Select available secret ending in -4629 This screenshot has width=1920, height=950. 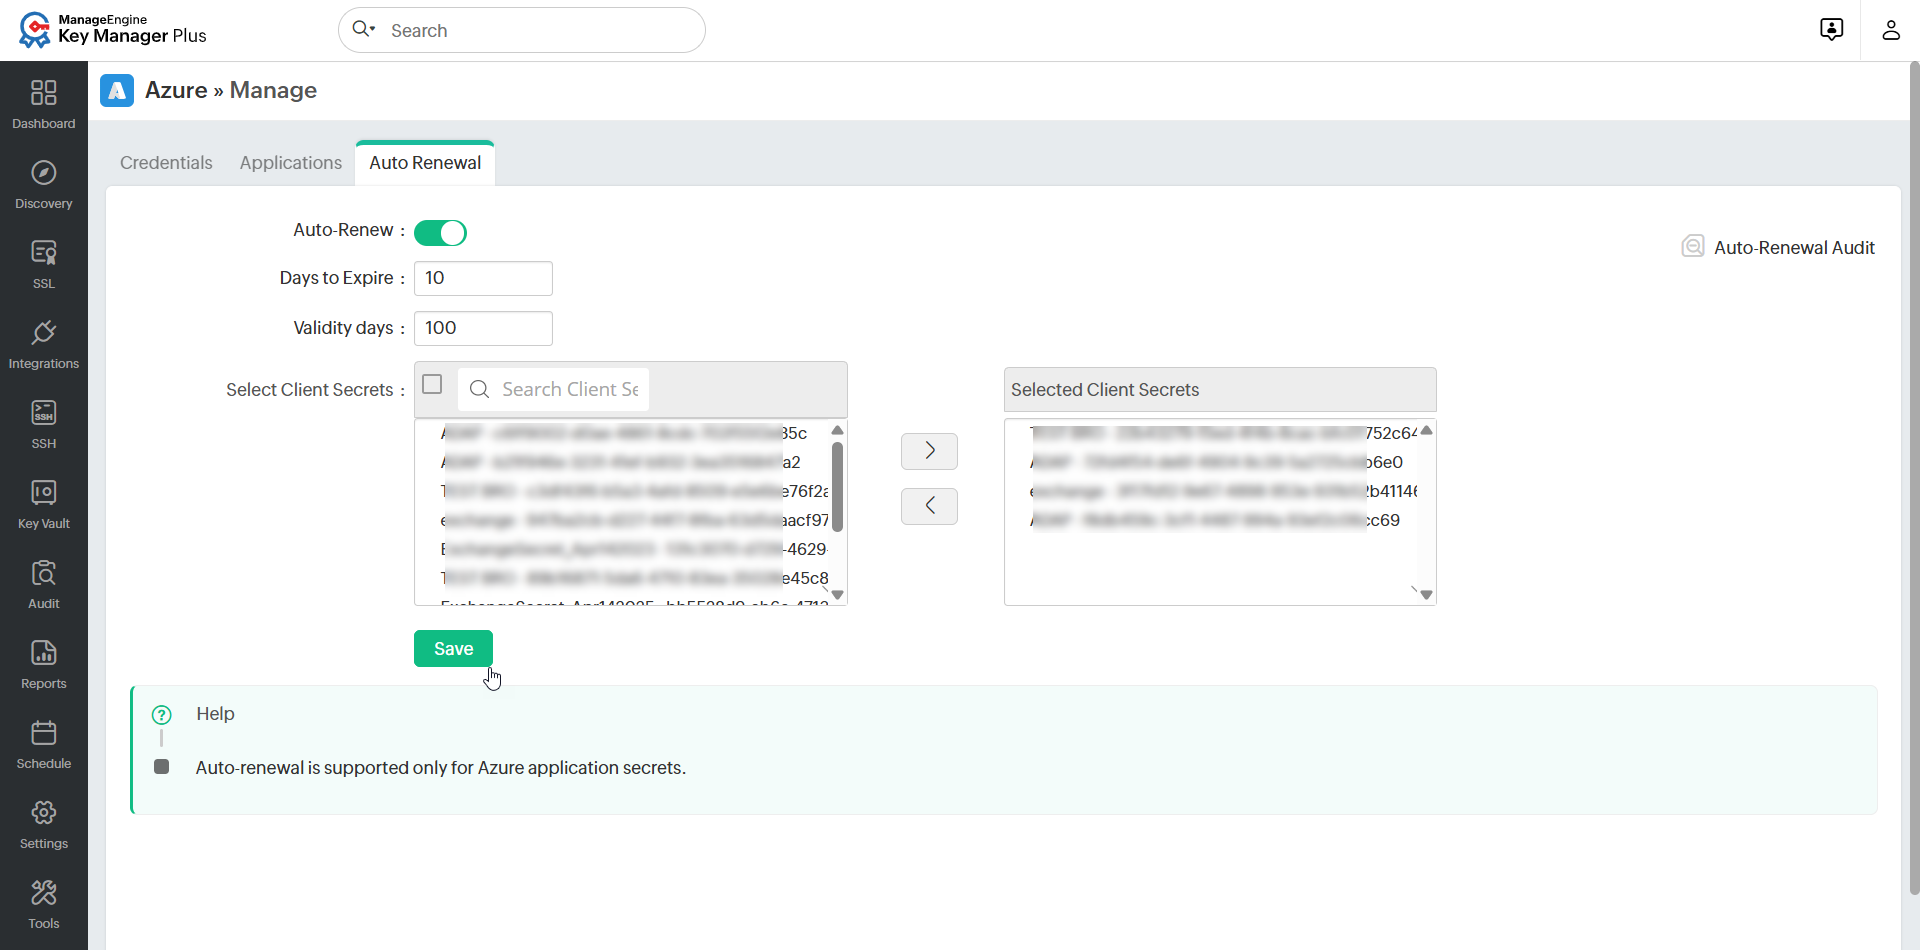(634, 549)
